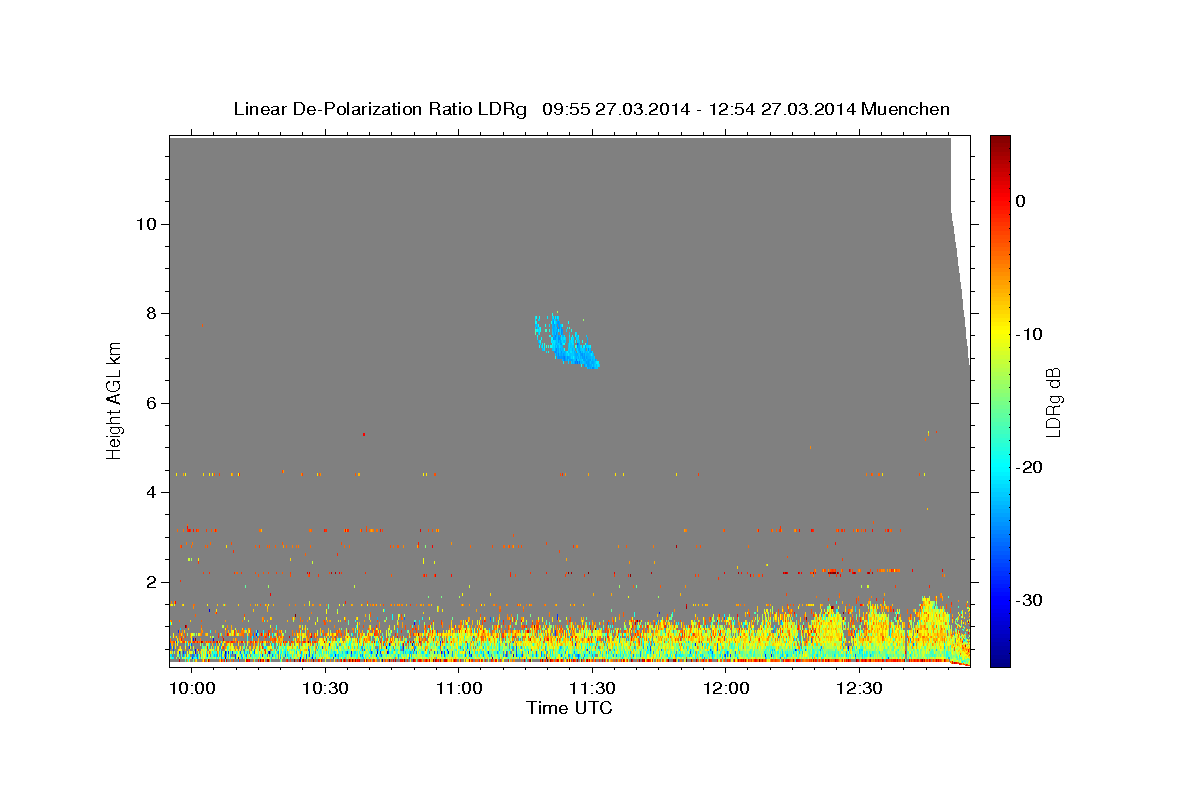Click the 10:30 time axis label
The width and height of the screenshot is (1200, 800).
tap(325, 689)
